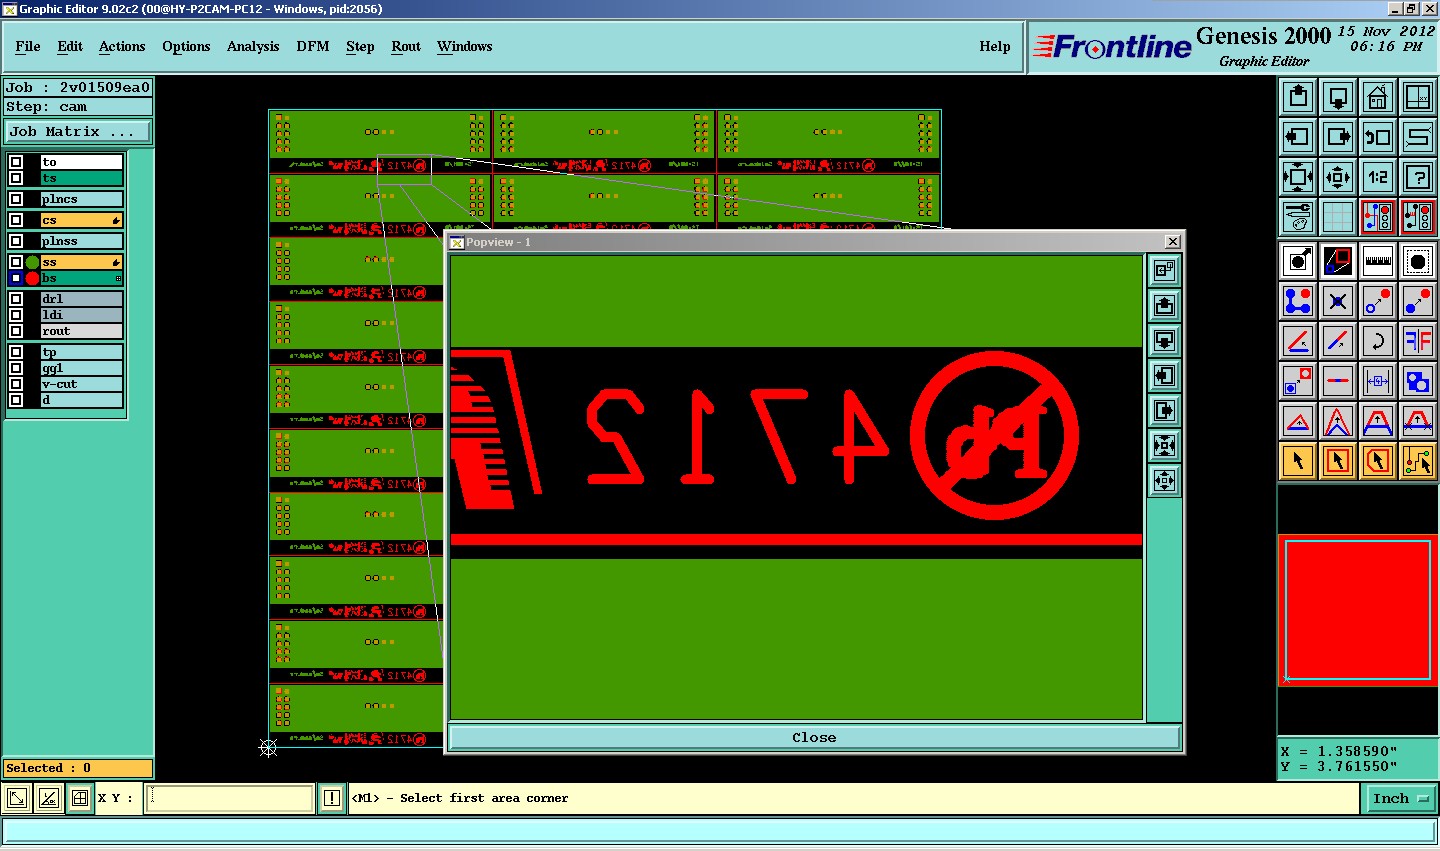The width and height of the screenshot is (1440, 851).
Task: Click the mirror F tool icon
Action: [1418, 341]
